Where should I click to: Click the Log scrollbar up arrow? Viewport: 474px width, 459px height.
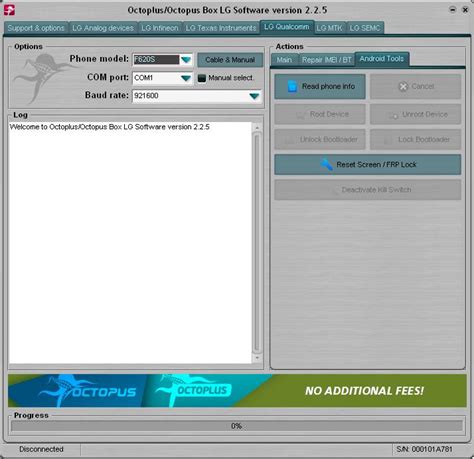pos(257,128)
